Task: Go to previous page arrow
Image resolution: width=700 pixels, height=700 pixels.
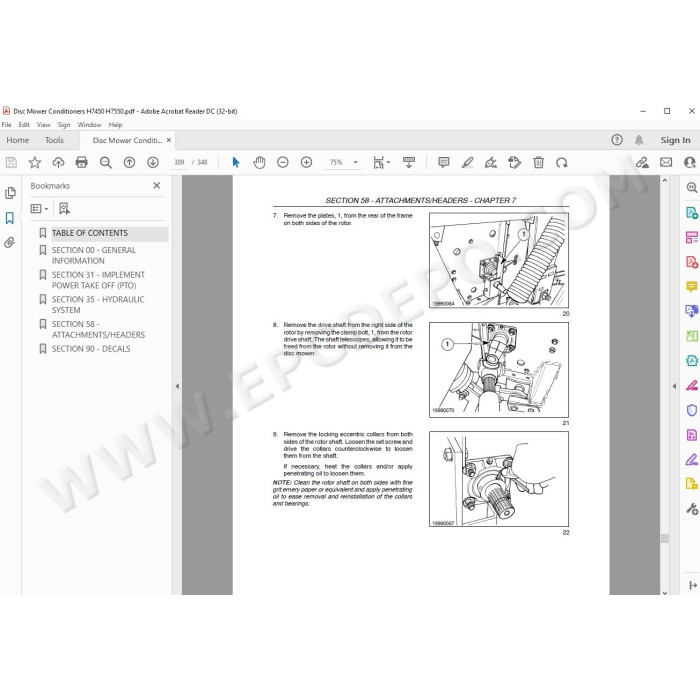Action: tap(129, 162)
